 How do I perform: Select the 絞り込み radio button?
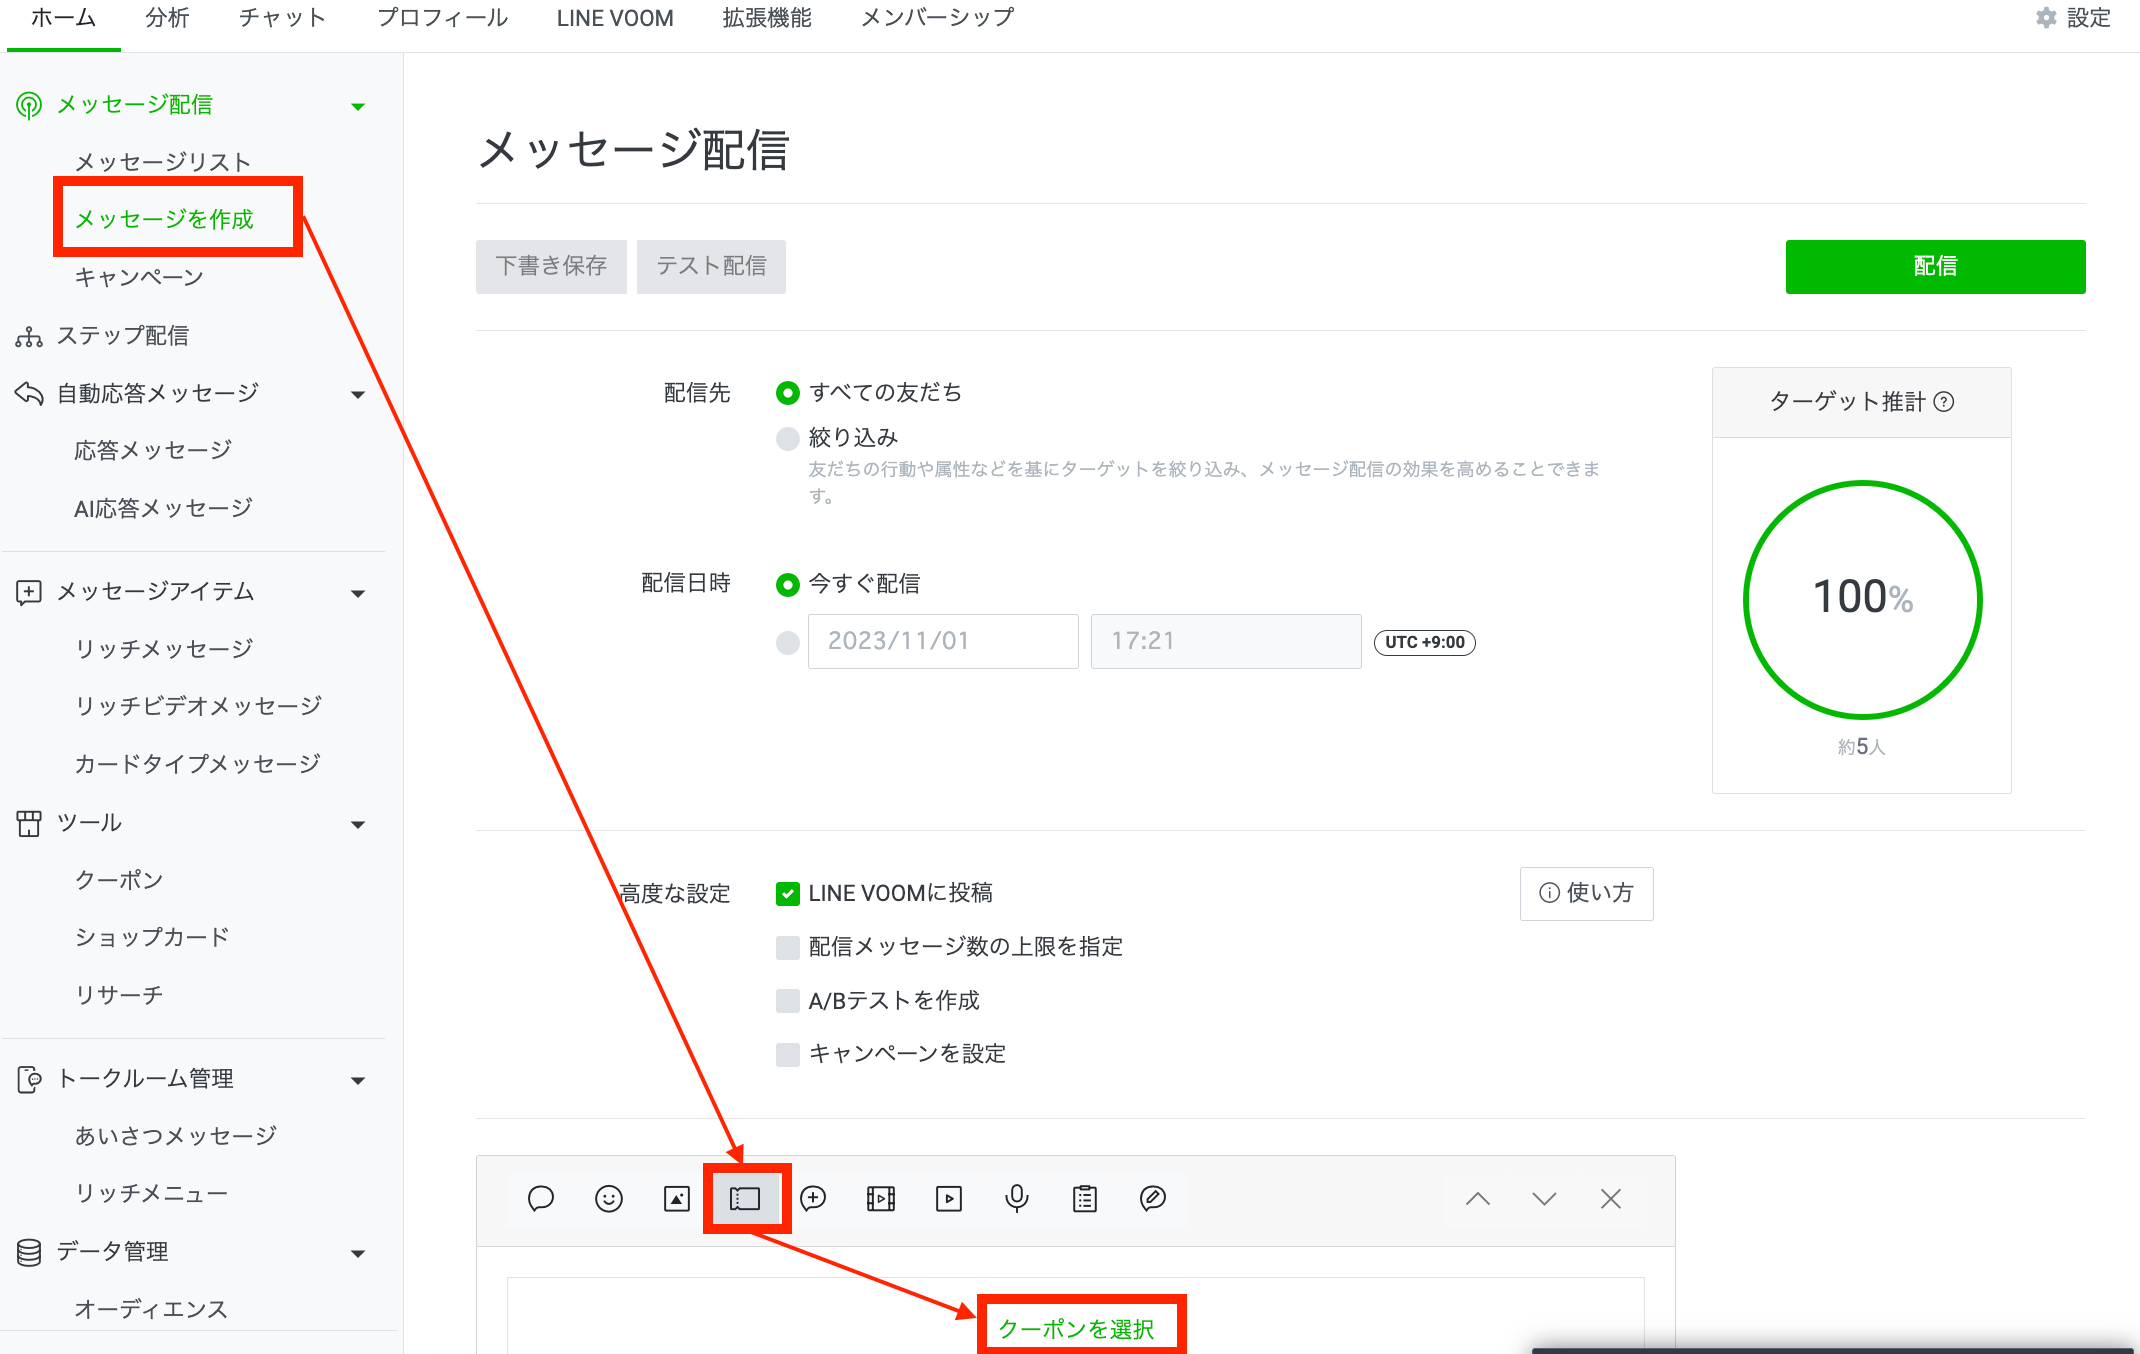tap(788, 438)
